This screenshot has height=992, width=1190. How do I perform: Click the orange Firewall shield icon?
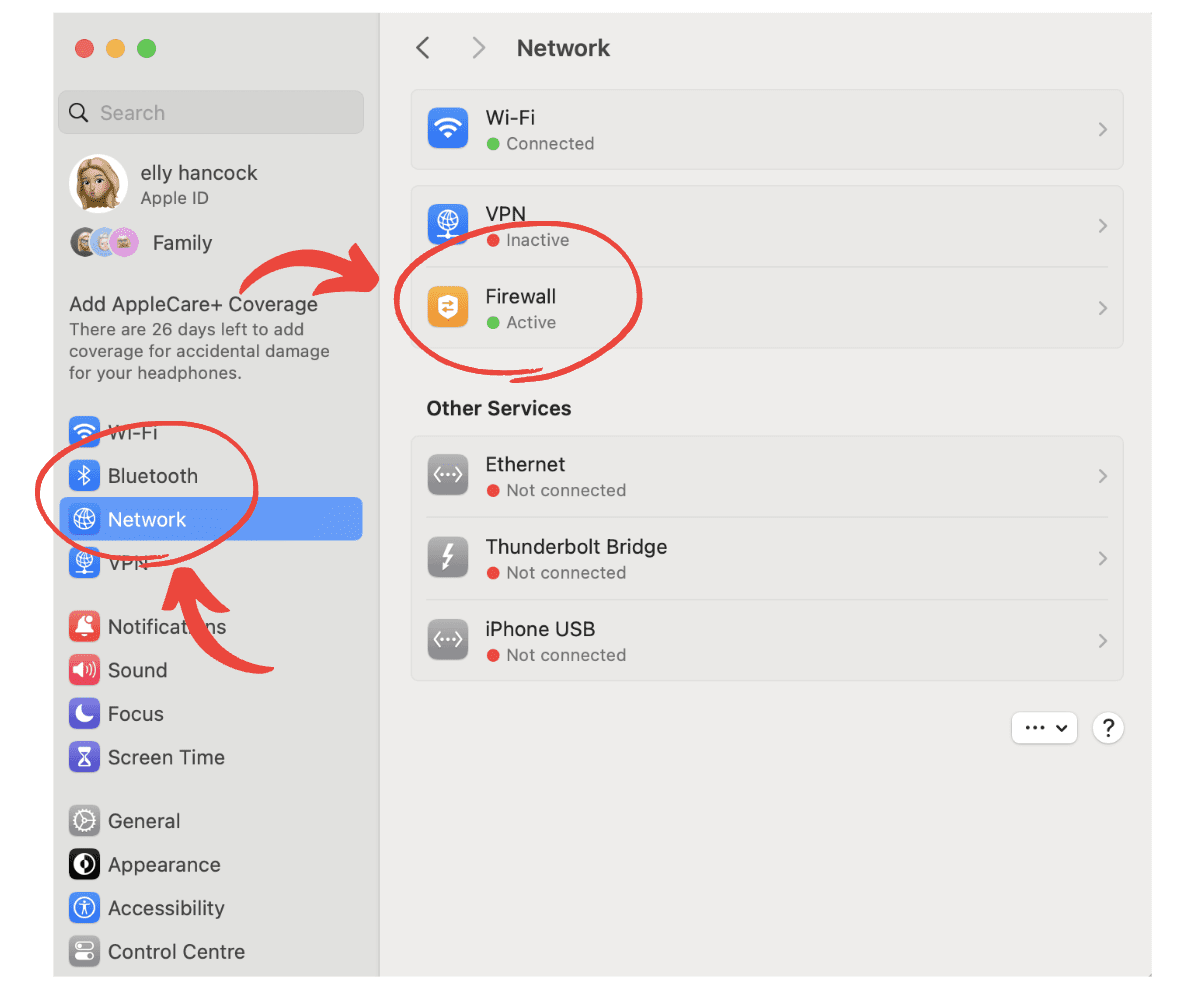tap(448, 307)
